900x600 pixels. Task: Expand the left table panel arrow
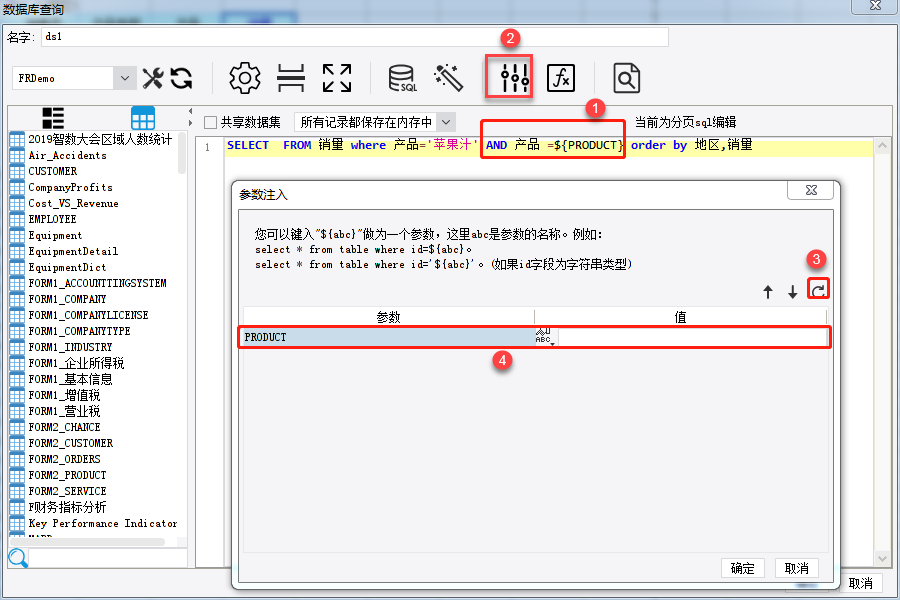[x=191, y=123]
